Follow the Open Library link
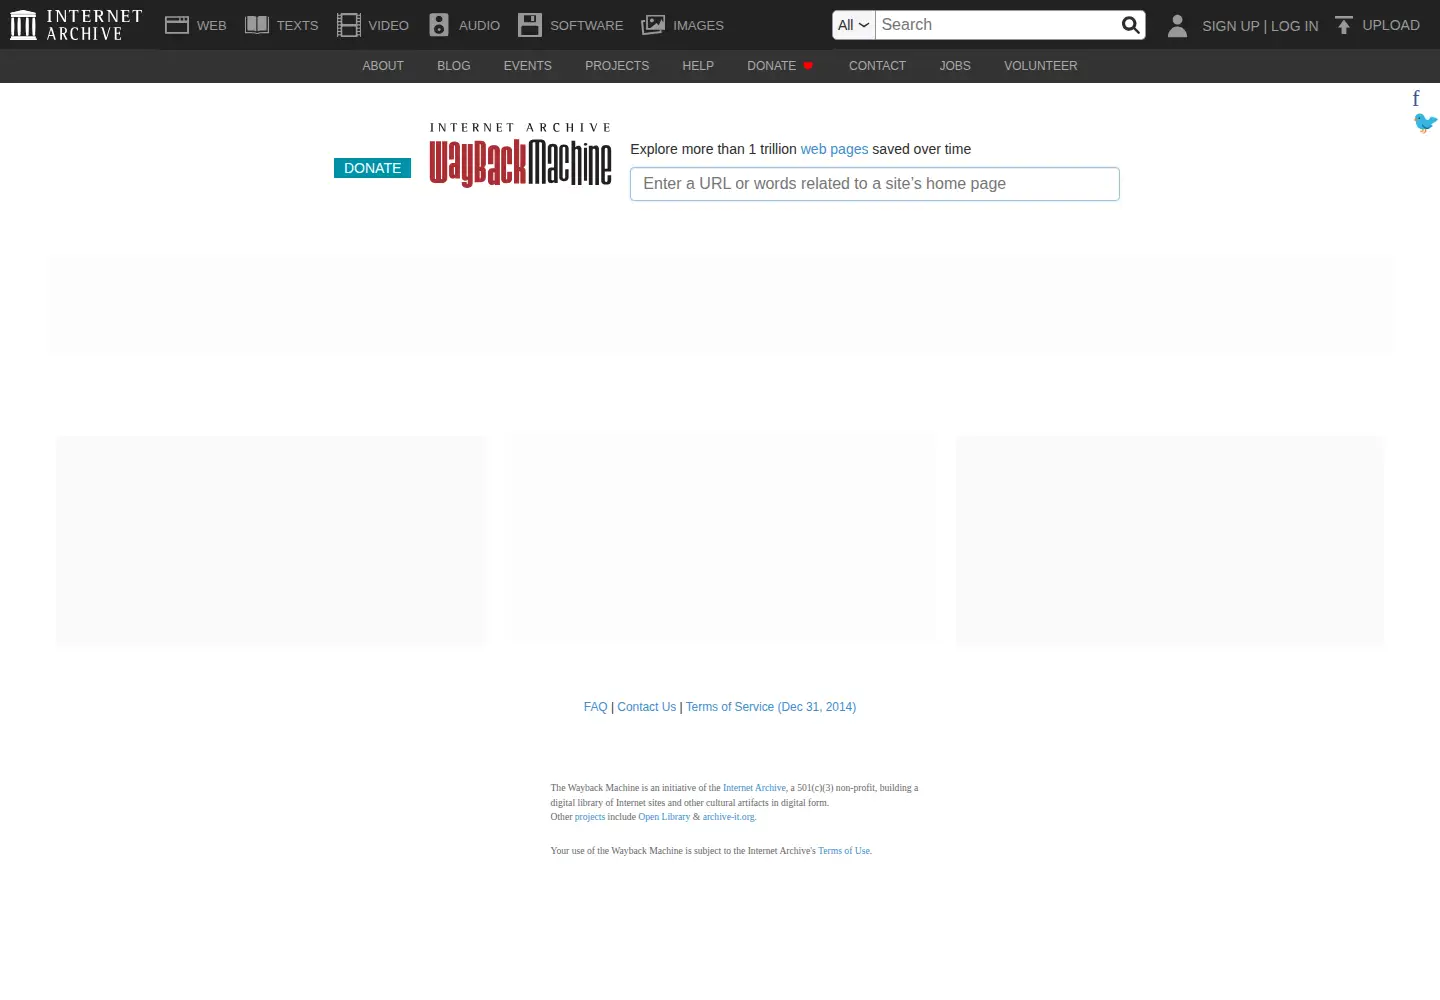 (664, 817)
